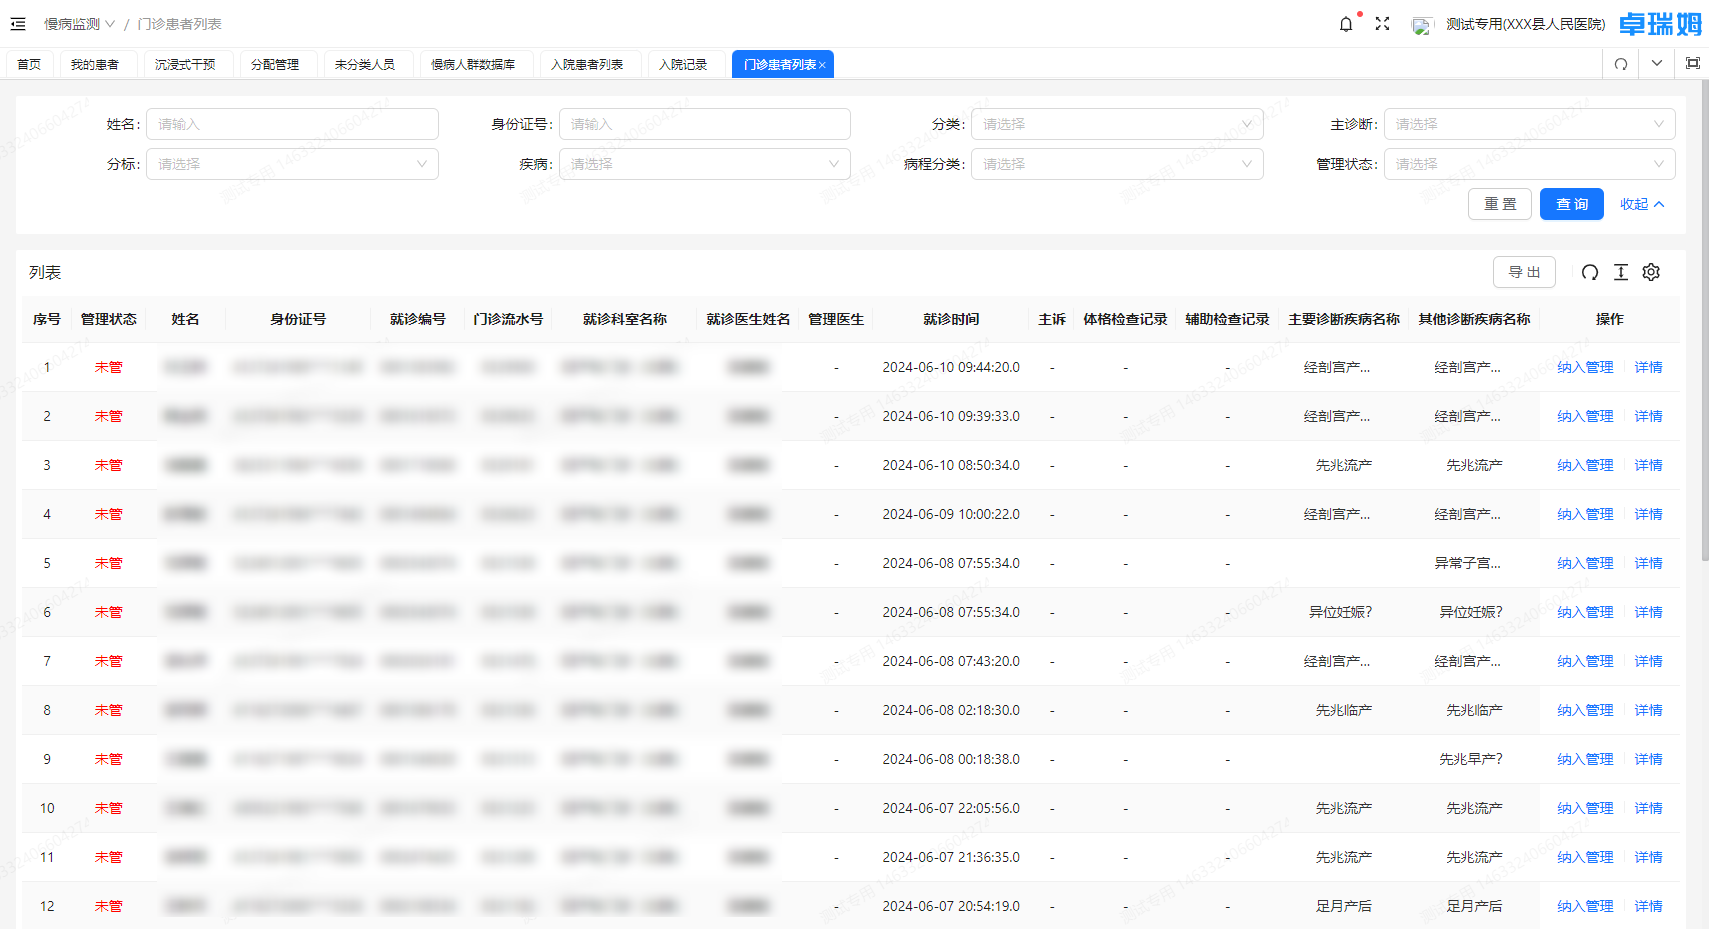
Task: Open table column settings gear
Action: (1651, 272)
